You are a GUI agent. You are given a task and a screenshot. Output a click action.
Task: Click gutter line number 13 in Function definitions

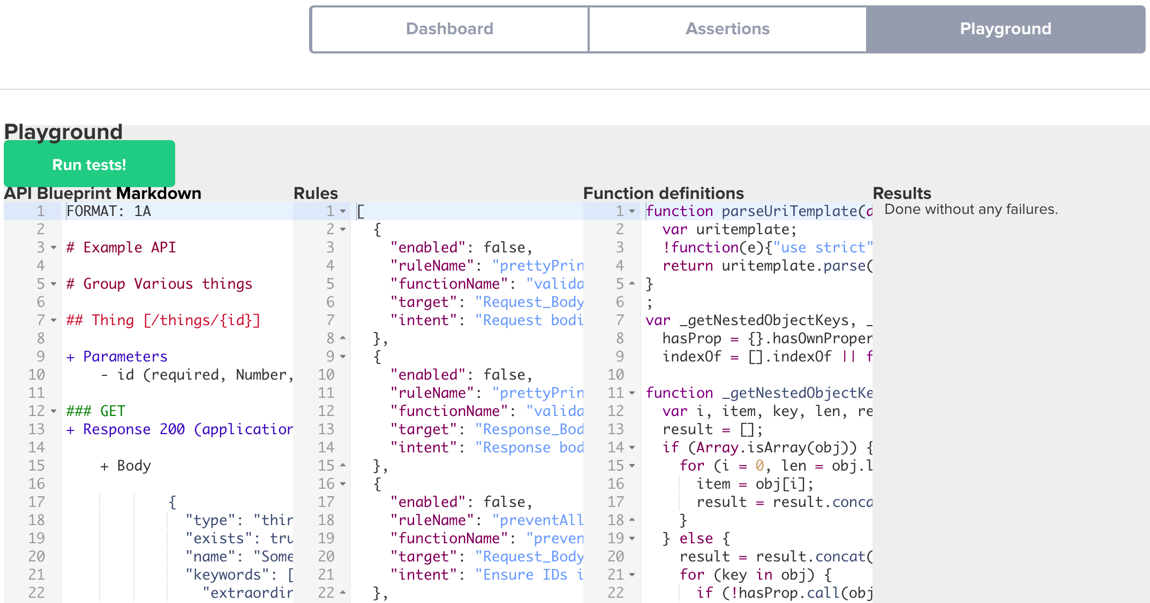point(616,429)
